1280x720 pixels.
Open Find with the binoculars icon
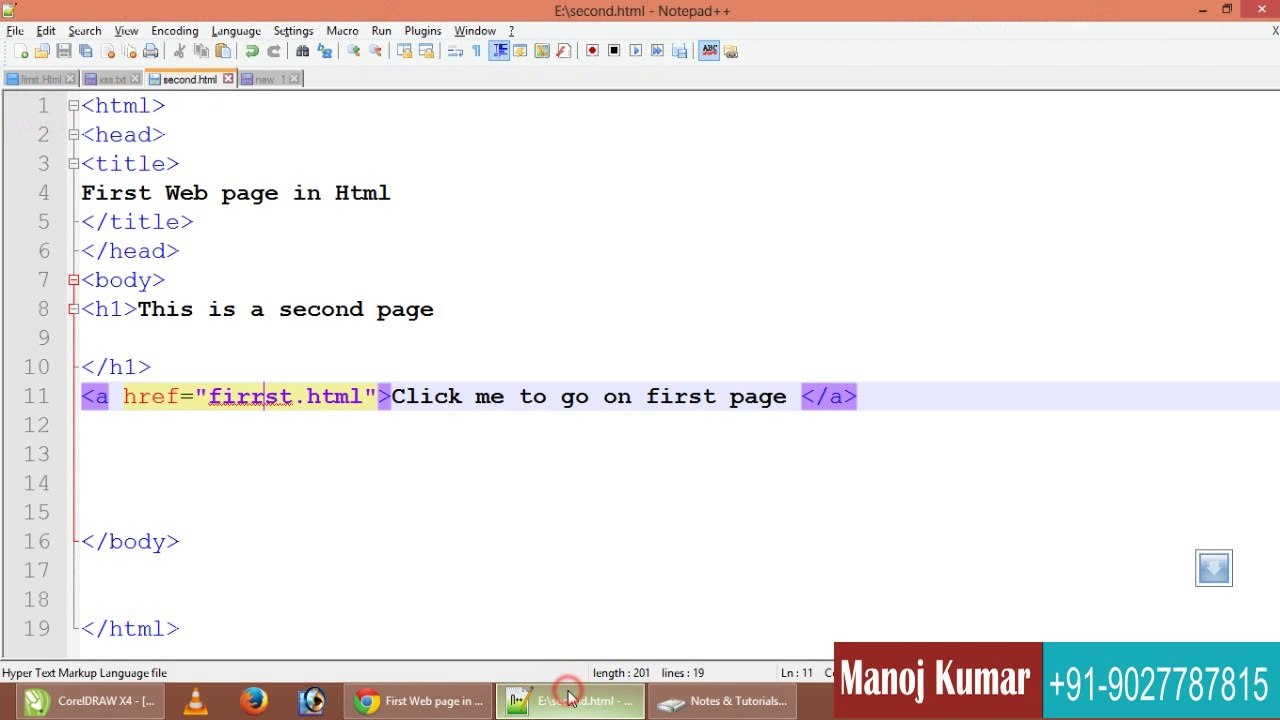[303, 51]
